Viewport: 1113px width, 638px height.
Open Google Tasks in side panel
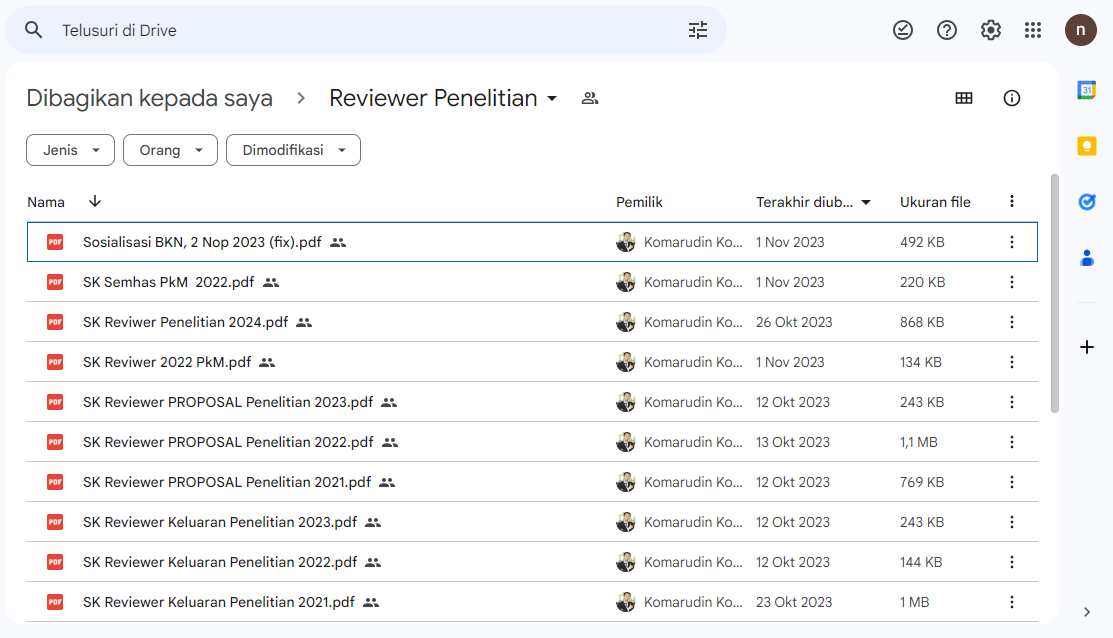coord(1087,202)
